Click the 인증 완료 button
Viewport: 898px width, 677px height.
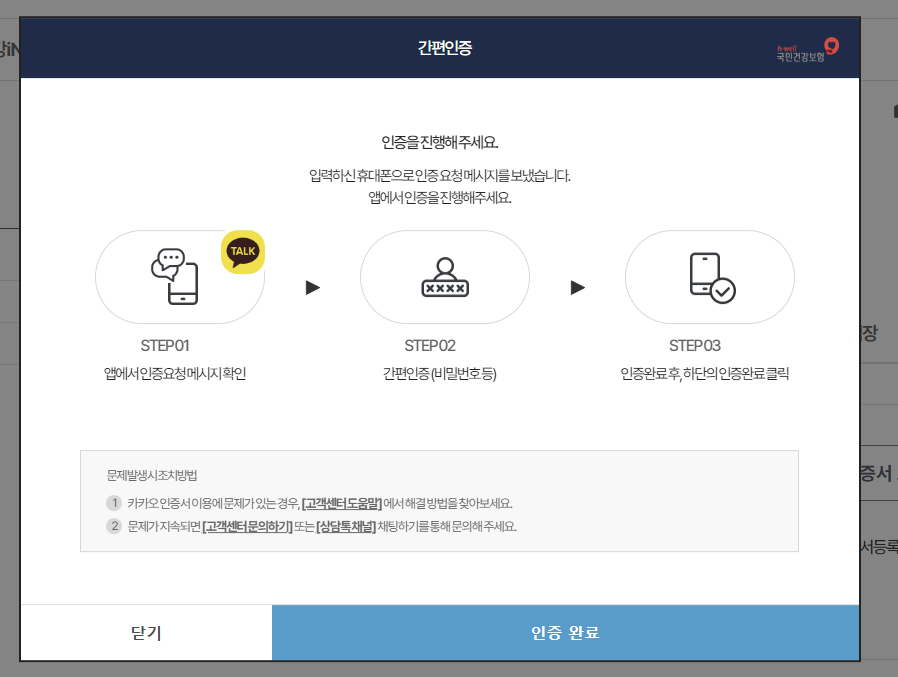[565, 632]
